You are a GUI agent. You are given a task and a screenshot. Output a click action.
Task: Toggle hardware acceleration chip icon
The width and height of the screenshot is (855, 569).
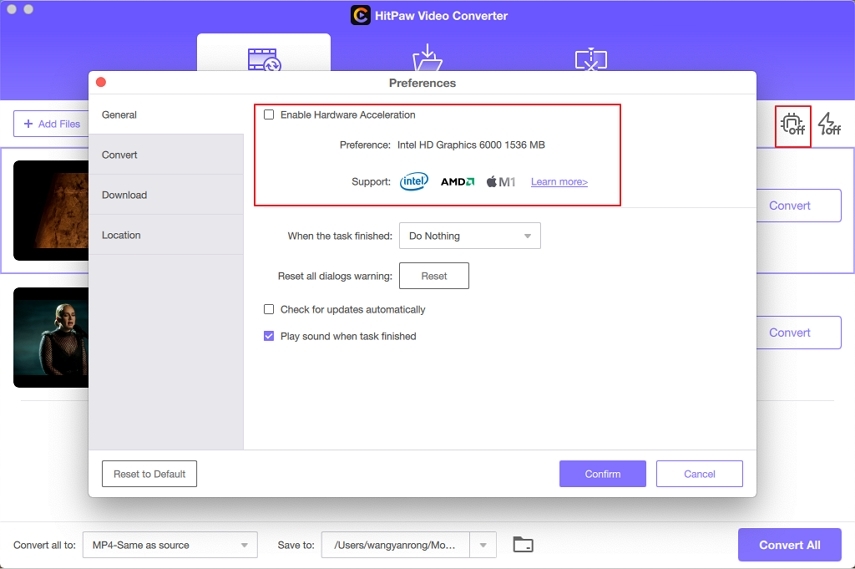[x=793, y=124]
